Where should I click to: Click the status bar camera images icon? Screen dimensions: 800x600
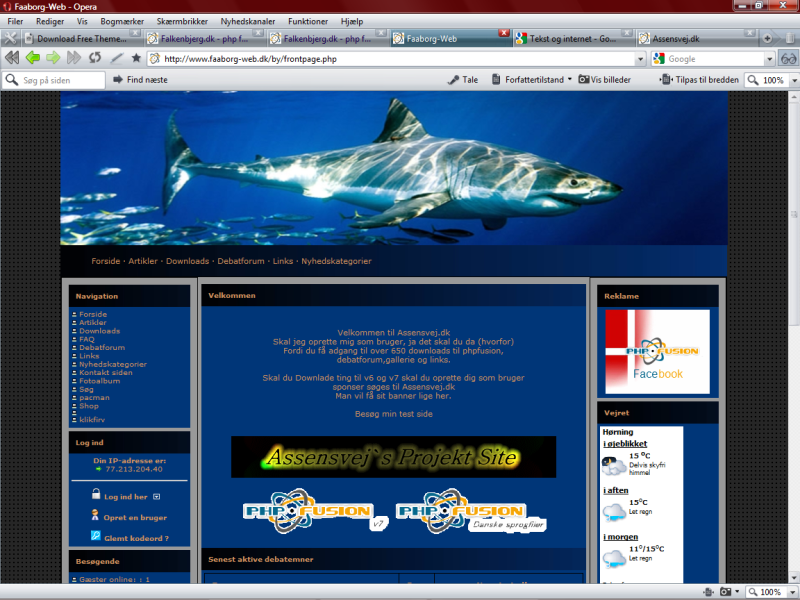[x=726, y=592]
